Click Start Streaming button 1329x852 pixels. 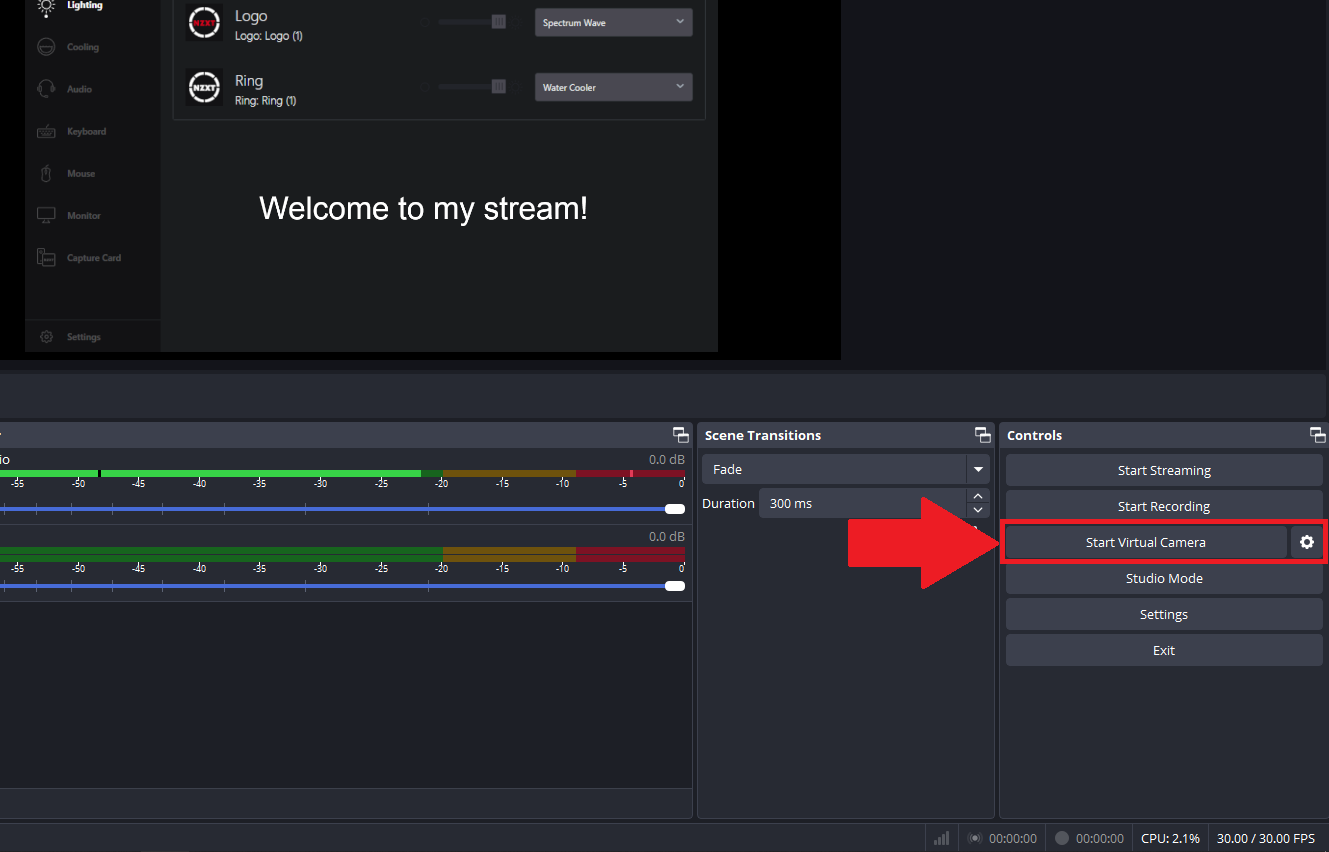[1164, 470]
